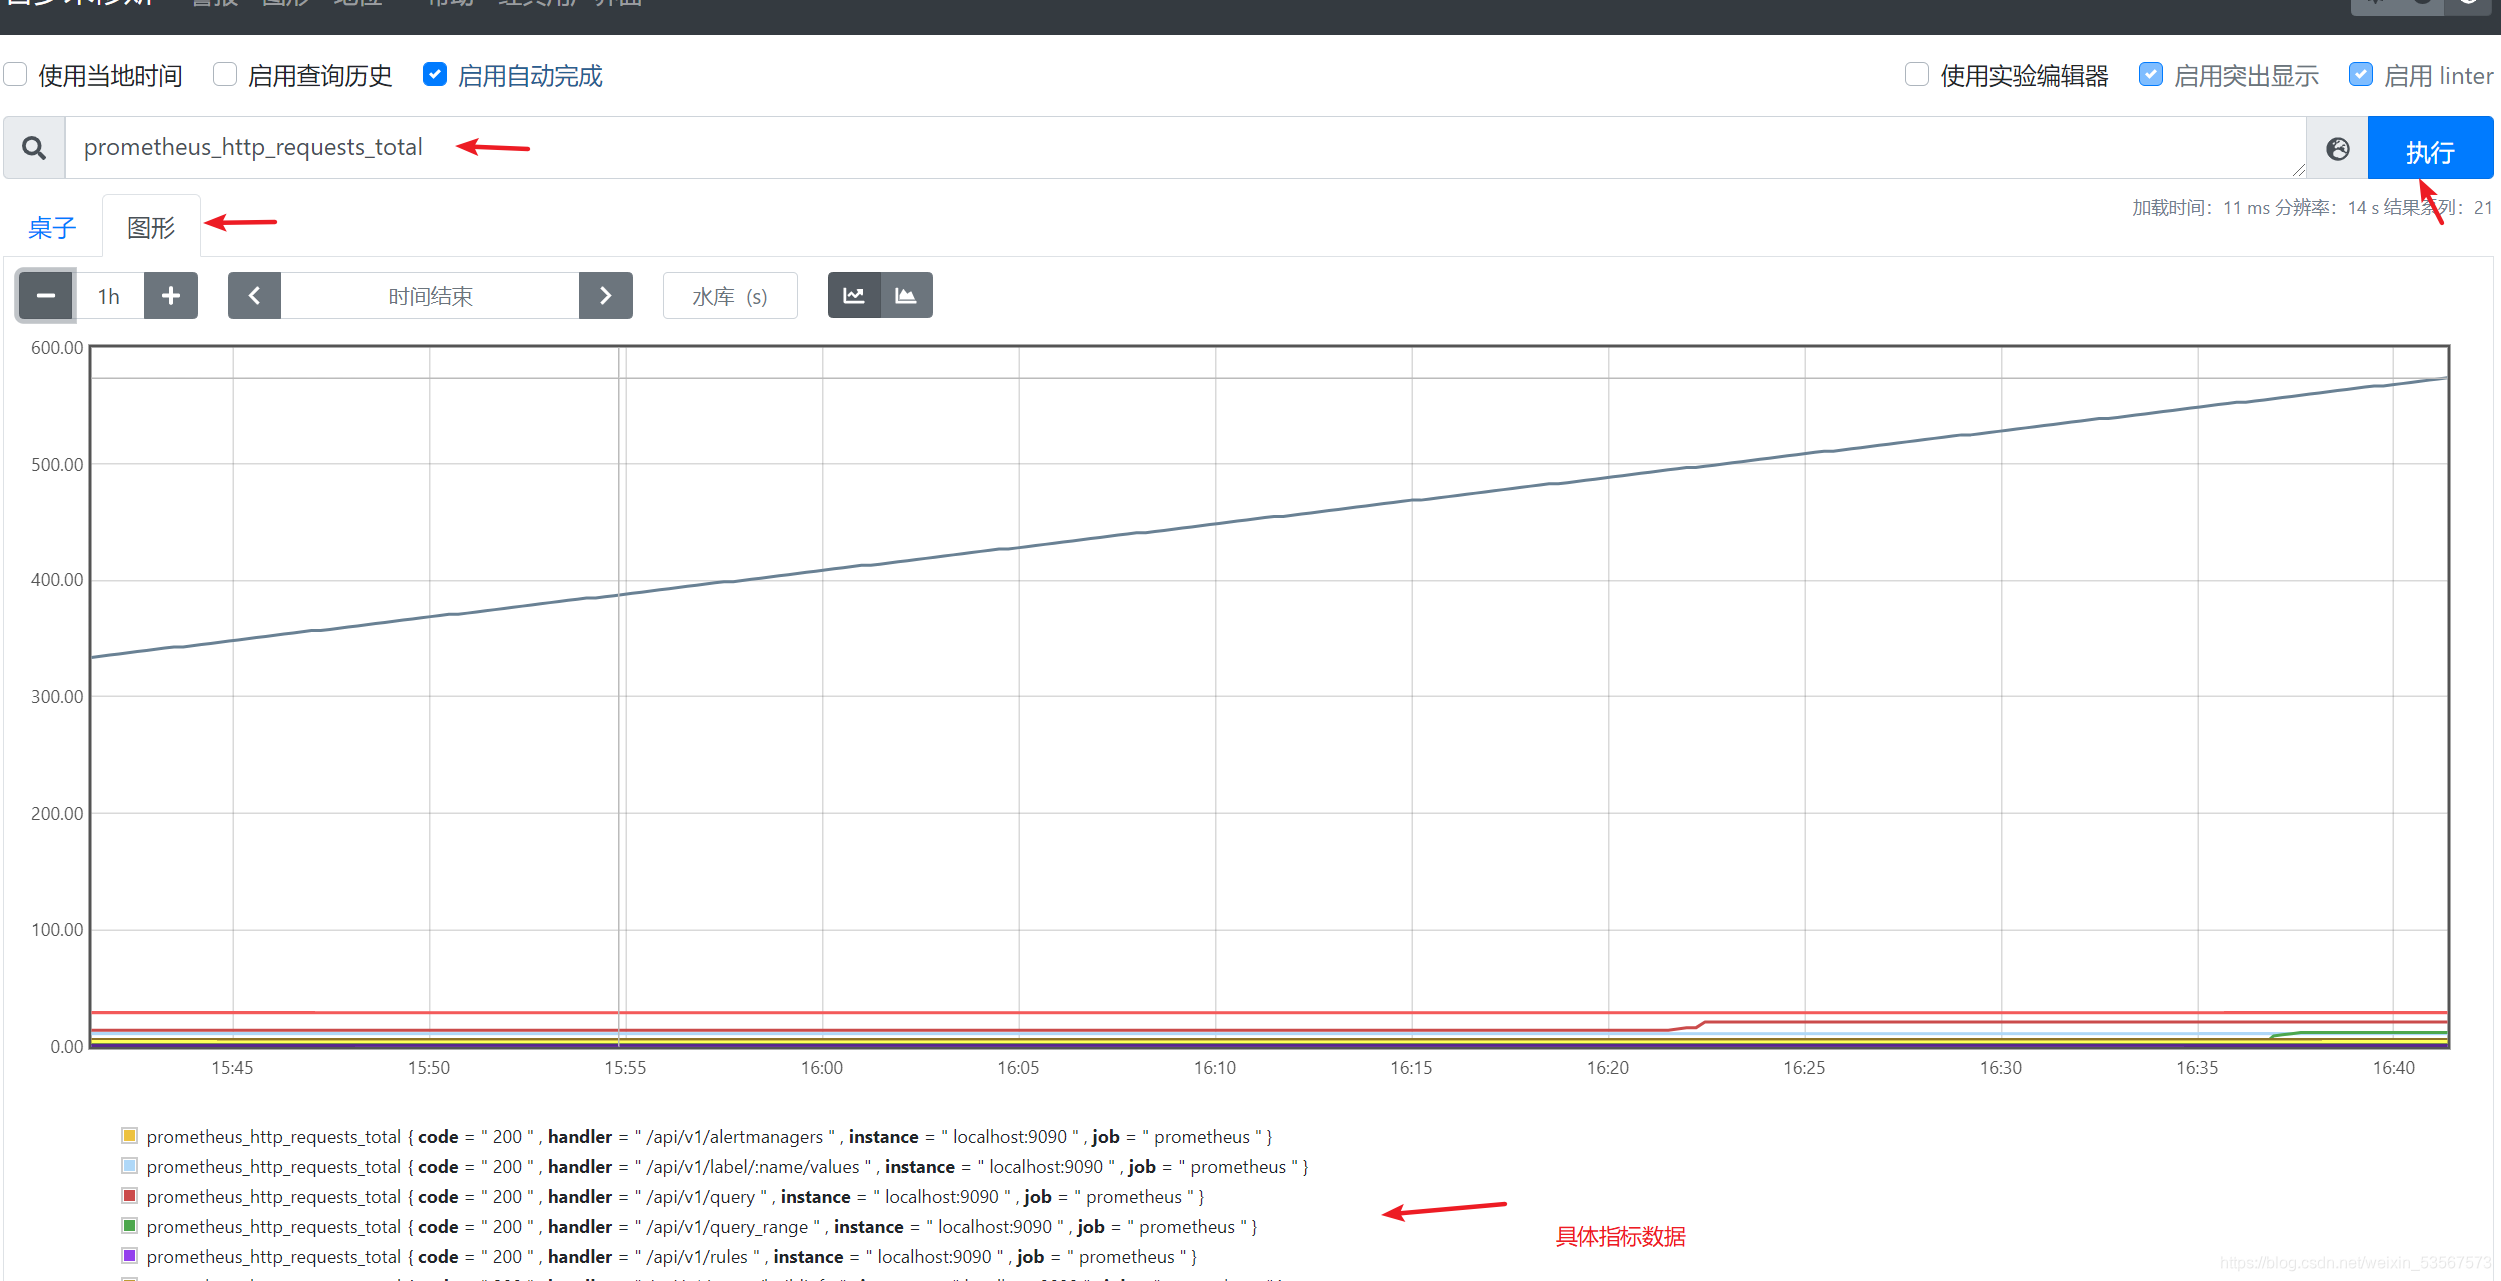Click the load time and resolution stats text

(x=2312, y=208)
